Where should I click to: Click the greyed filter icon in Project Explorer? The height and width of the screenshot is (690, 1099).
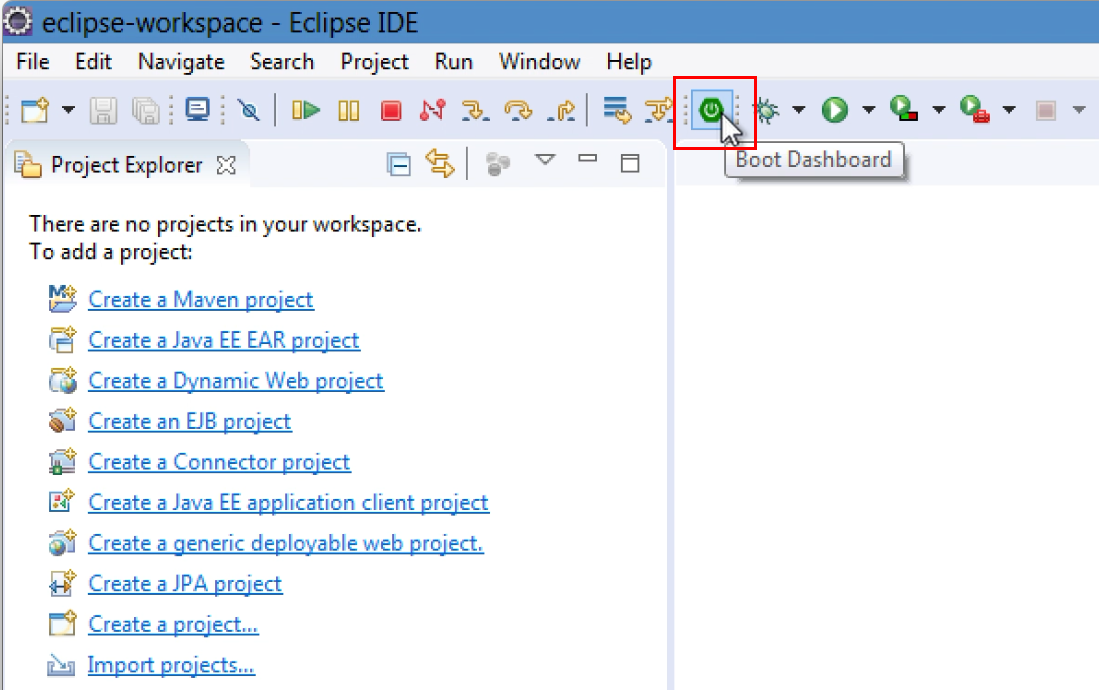click(498, 164)
